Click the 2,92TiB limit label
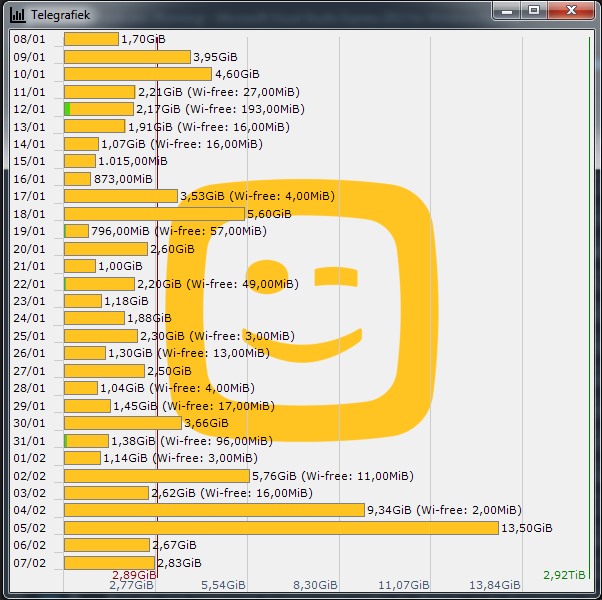This screenshot has height=600, width=602. (x=564, y=575)
